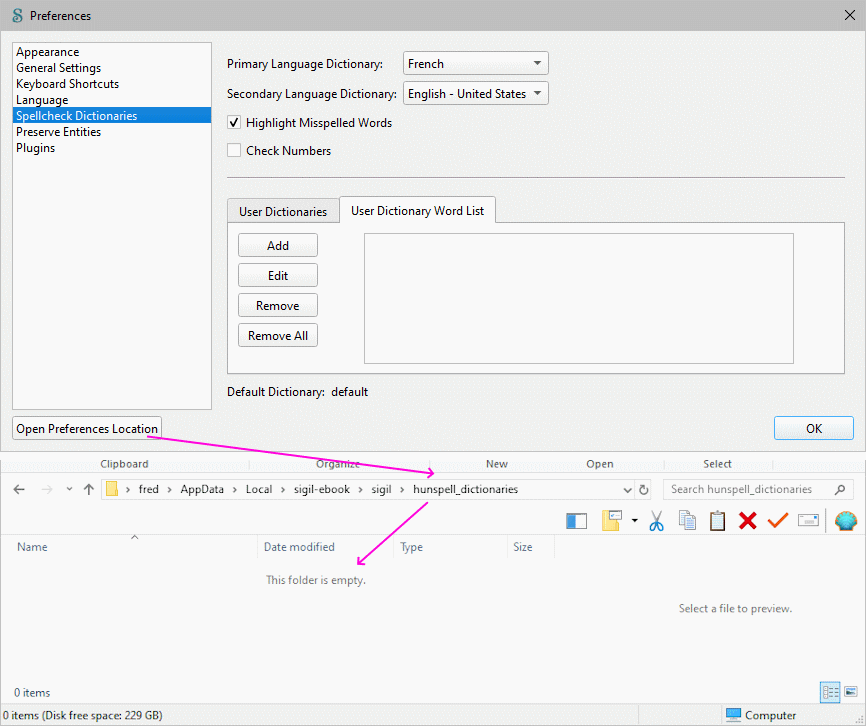Click hunspell_dictionaries in the breadcrumb
866x726 pixels.
point(466,489)
